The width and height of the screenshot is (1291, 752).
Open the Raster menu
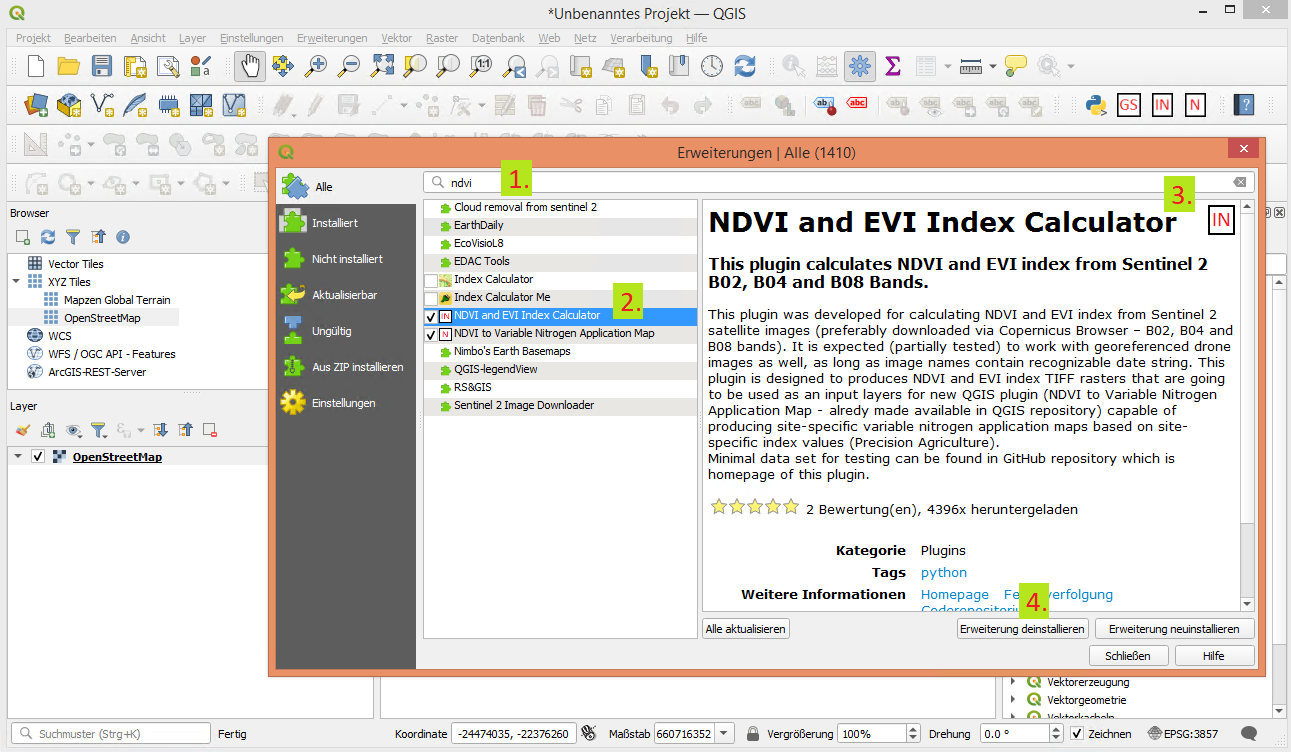pos(442,38)
